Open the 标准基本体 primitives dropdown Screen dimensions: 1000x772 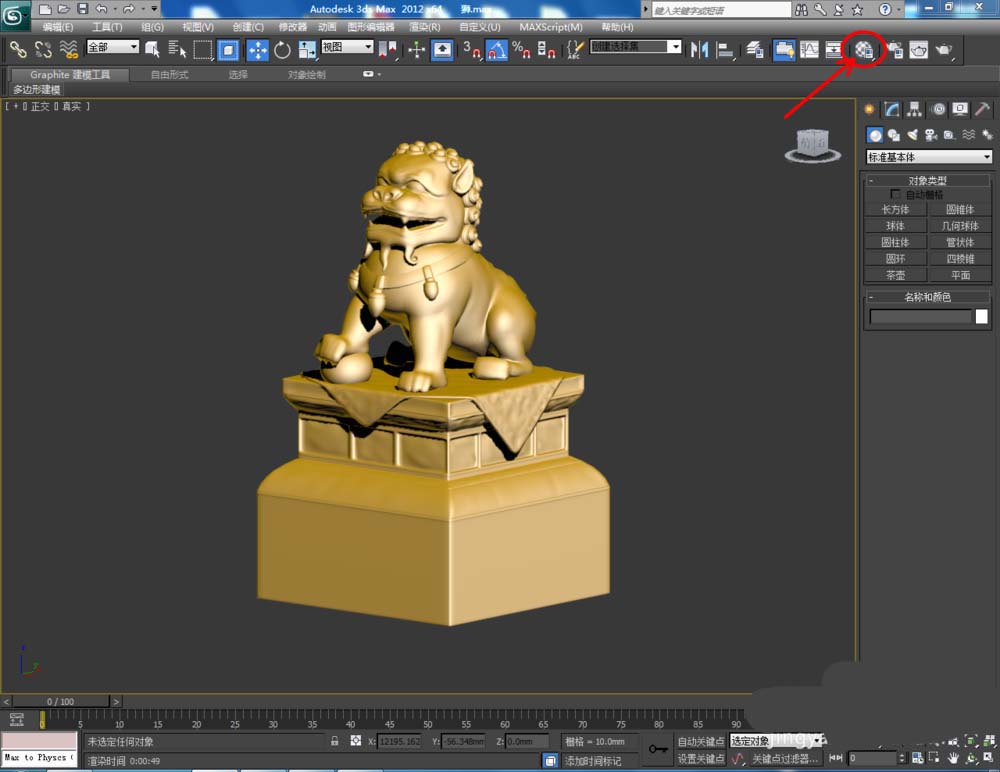pos(929,156)
